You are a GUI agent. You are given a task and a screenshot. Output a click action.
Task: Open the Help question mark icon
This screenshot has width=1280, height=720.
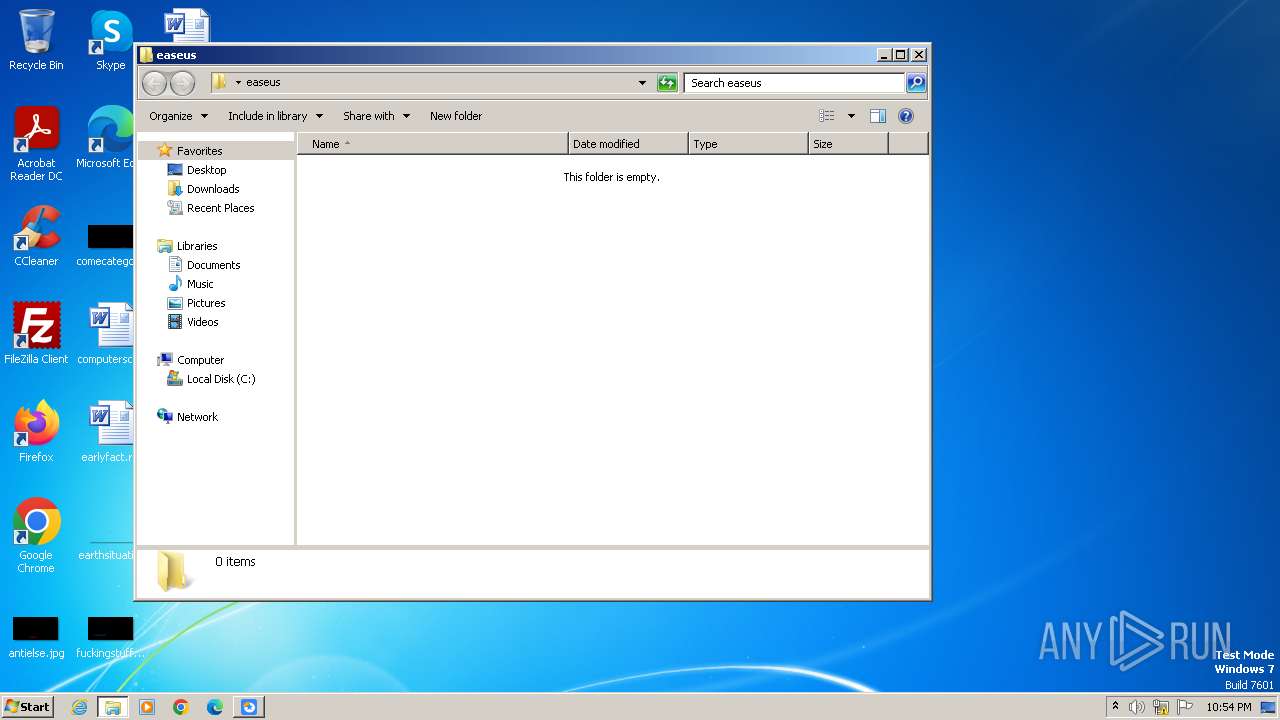pyautogui.click(x=906, y=116)
